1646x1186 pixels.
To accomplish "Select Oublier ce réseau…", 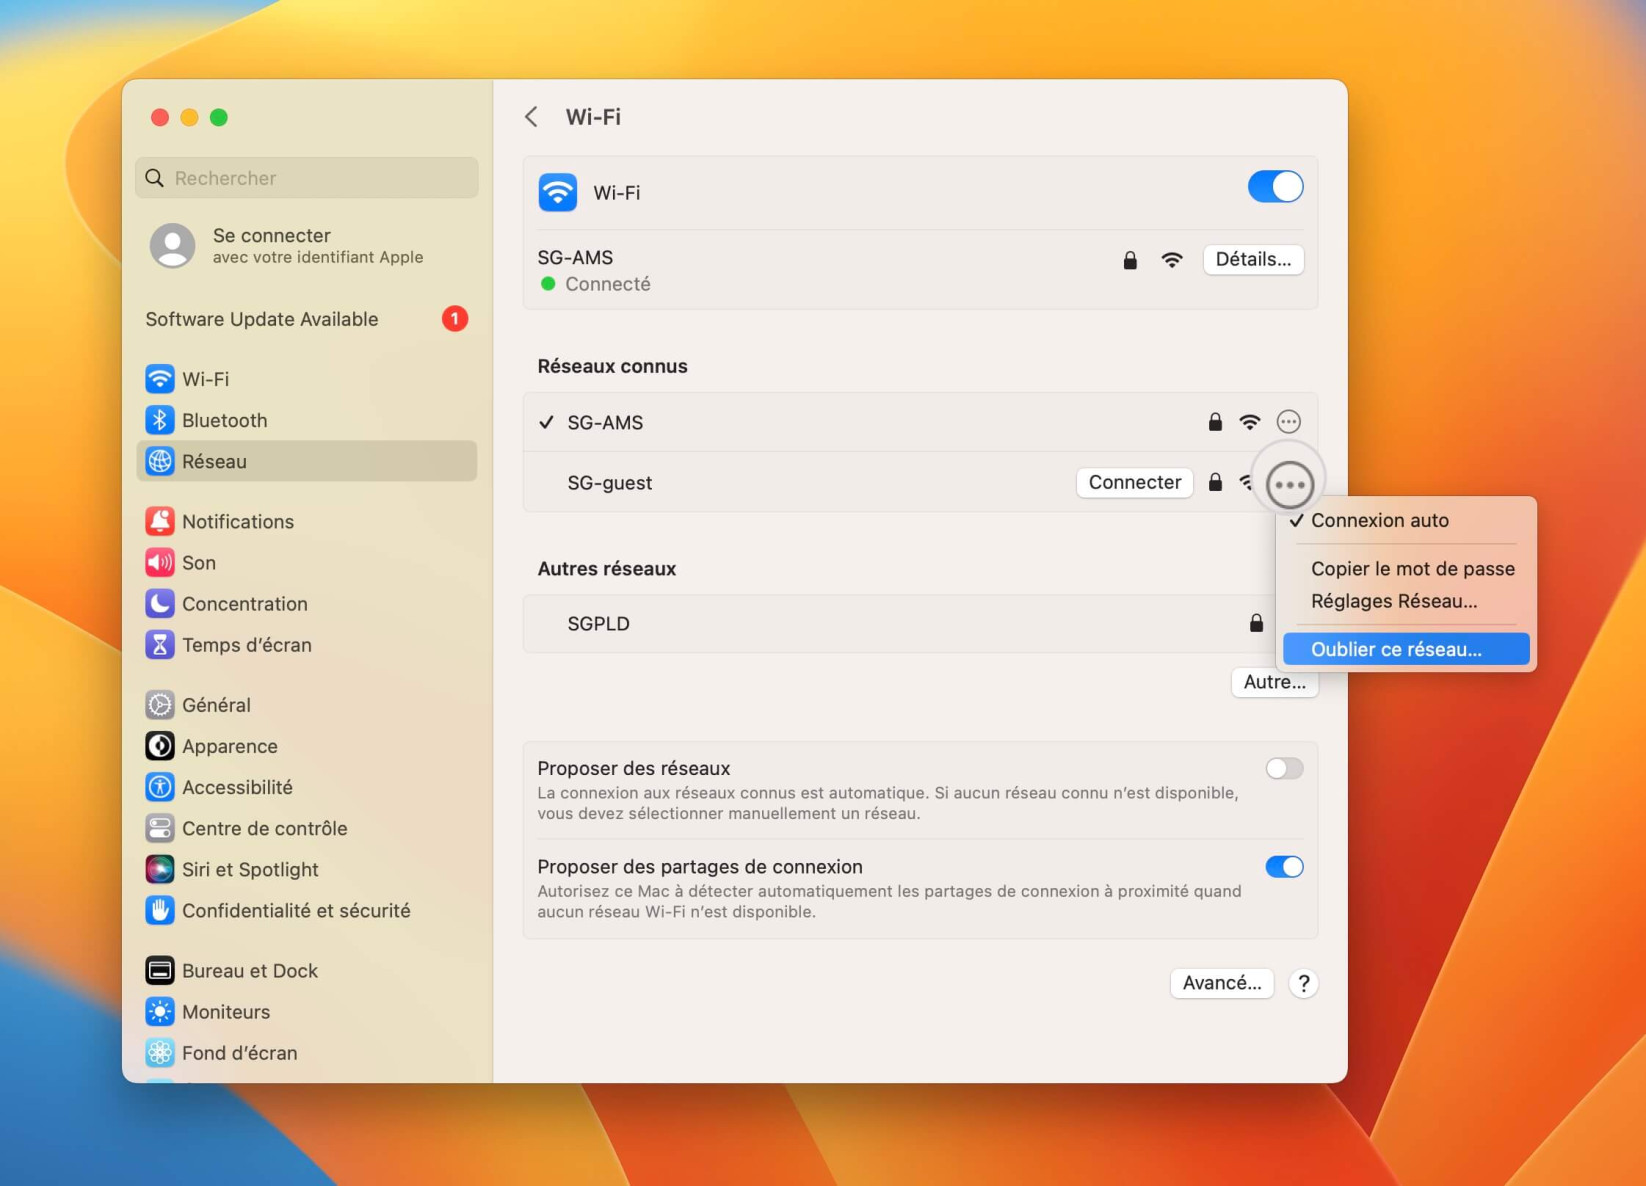I will tap(1406, 649).
